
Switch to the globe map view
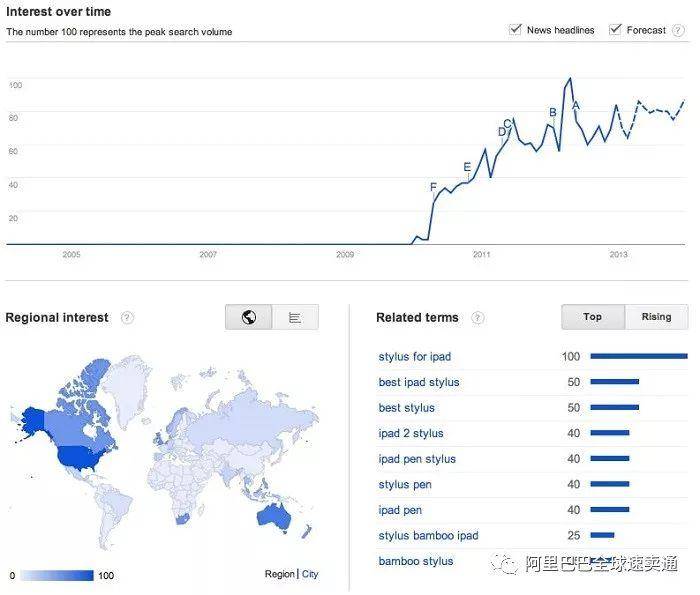click(249, 317)
